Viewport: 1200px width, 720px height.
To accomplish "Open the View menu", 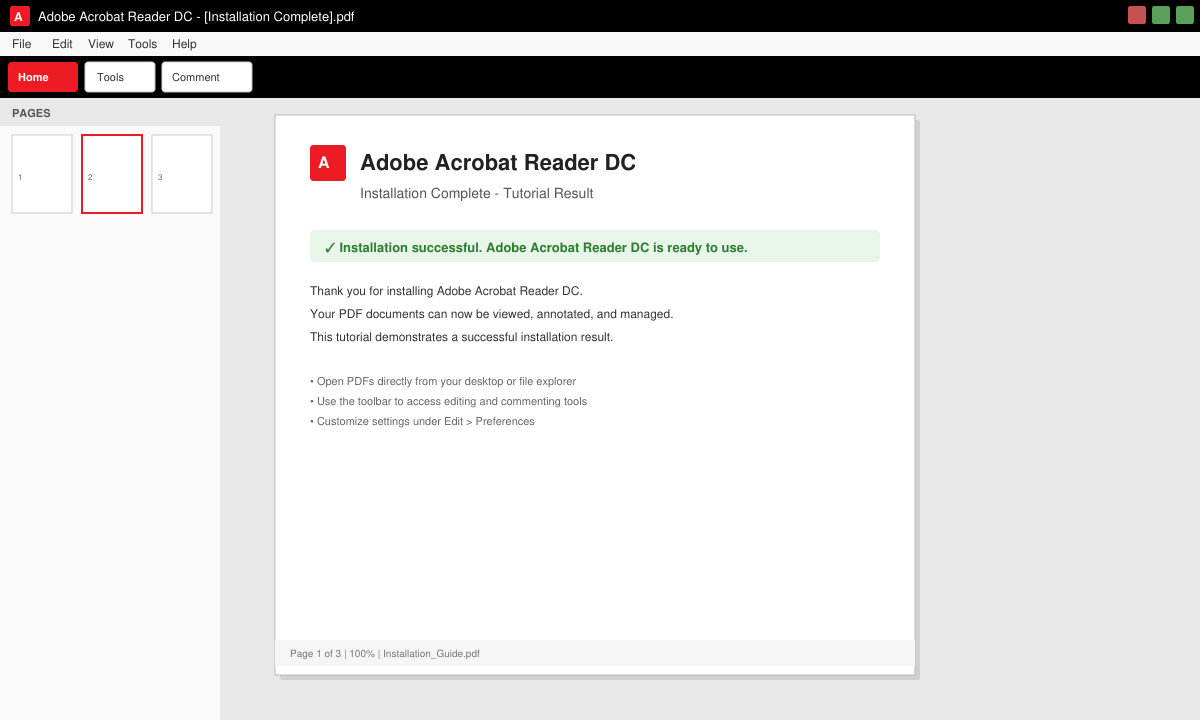I will point(101,44).
